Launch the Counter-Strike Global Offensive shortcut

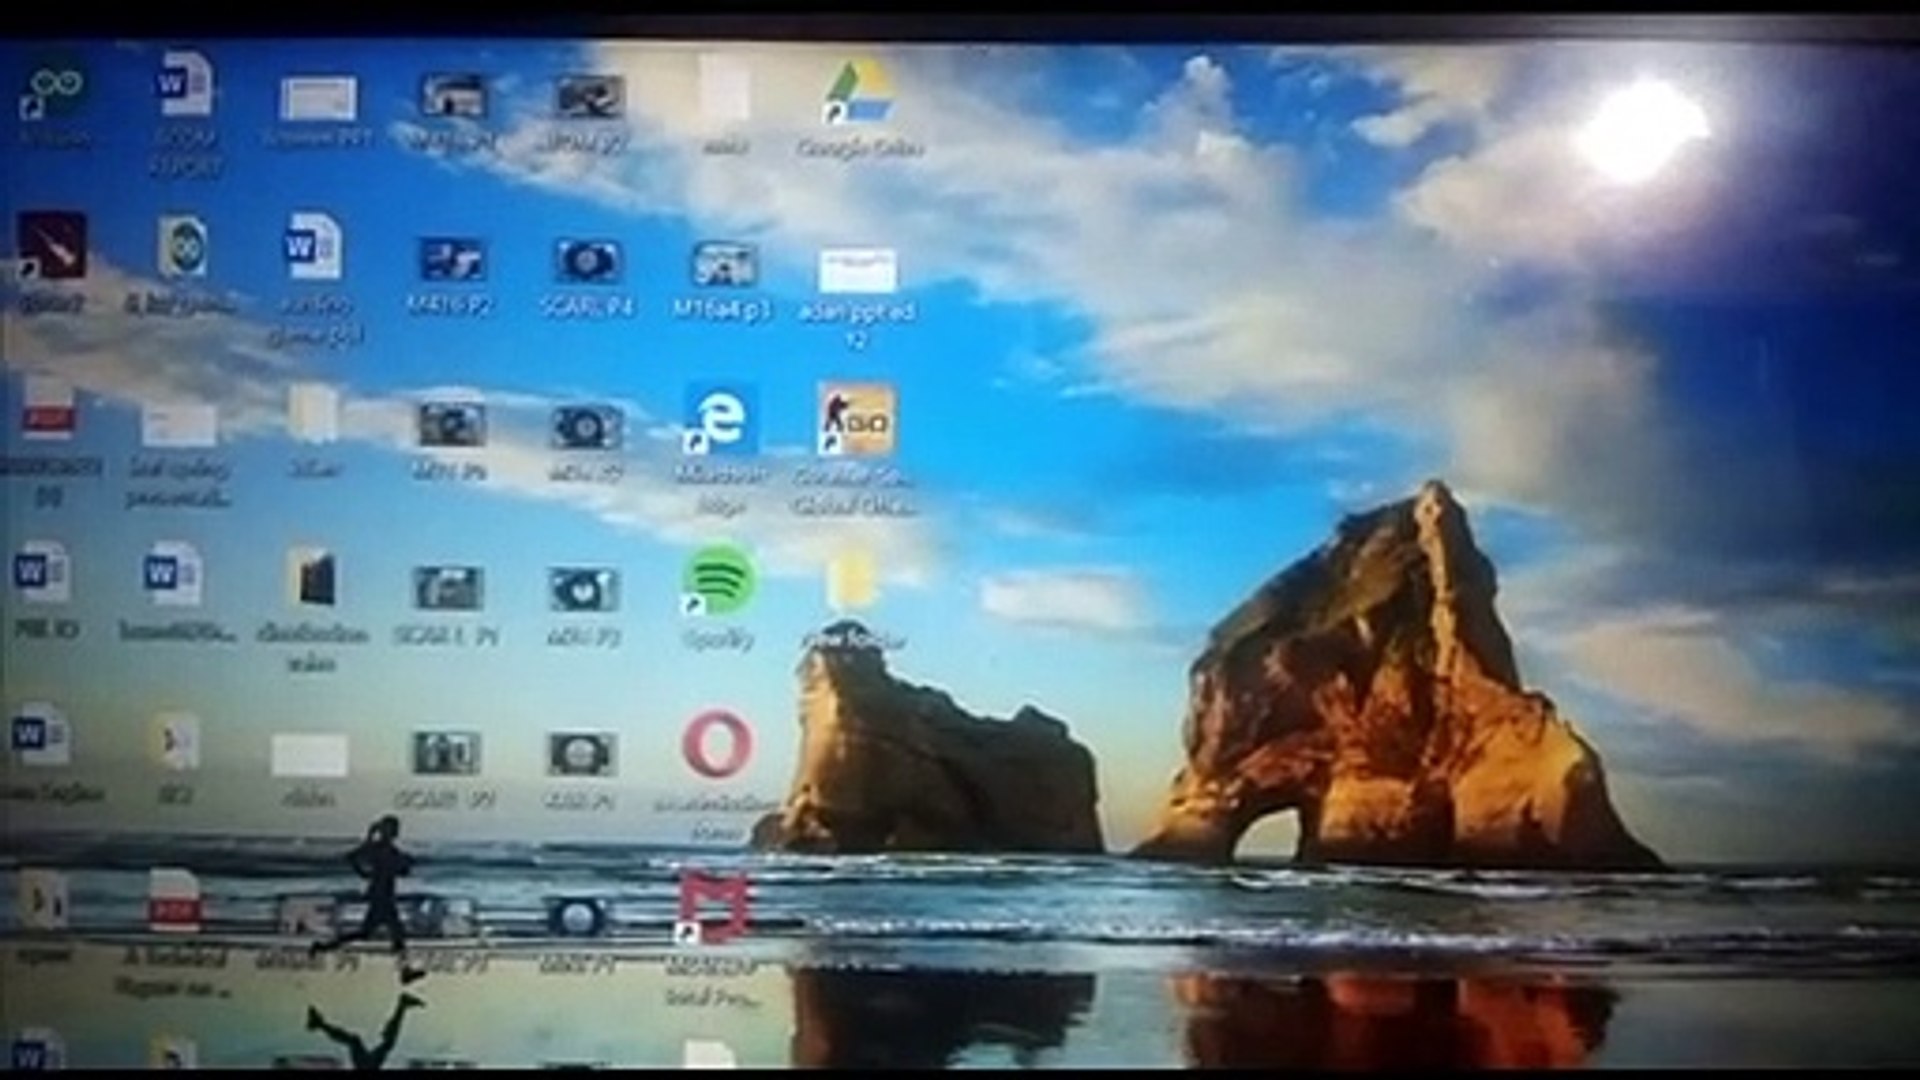click(855, 421)
